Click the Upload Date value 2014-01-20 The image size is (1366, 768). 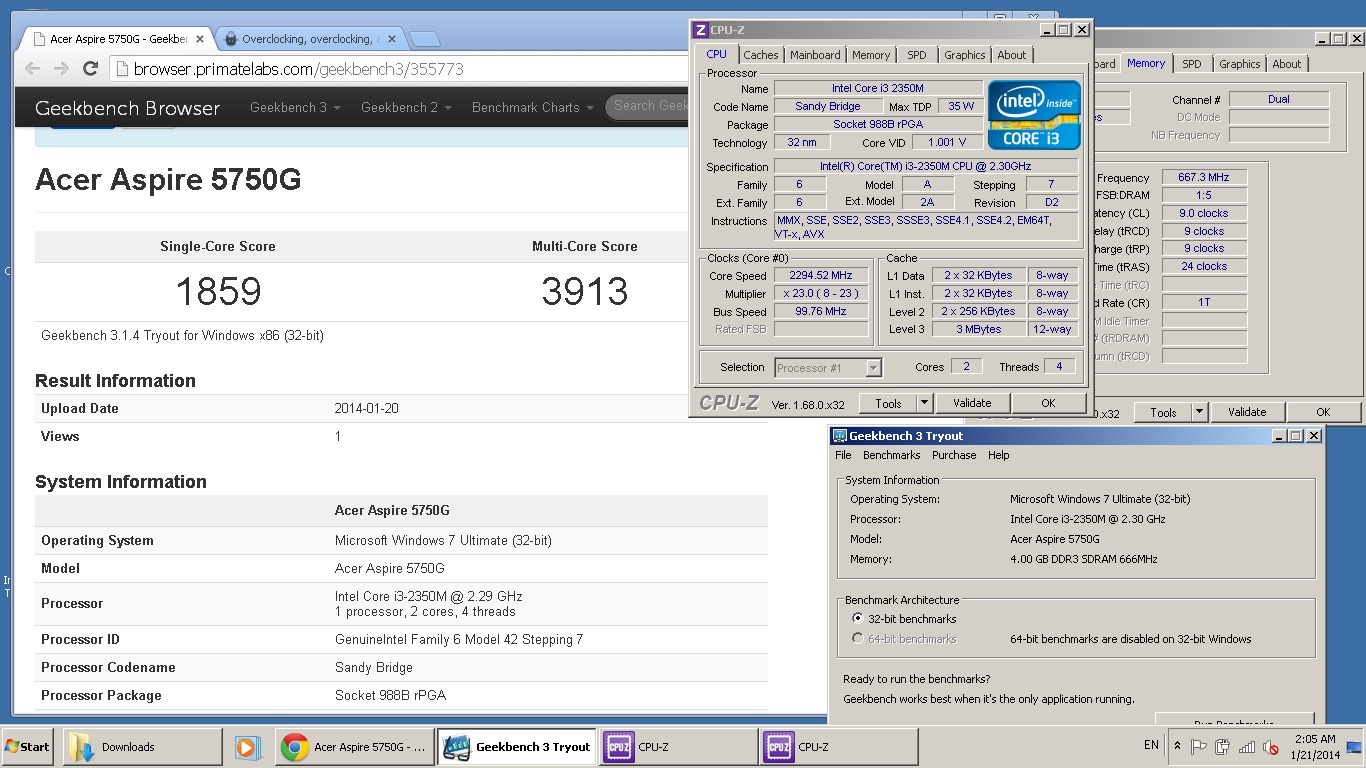pos(366,408)
